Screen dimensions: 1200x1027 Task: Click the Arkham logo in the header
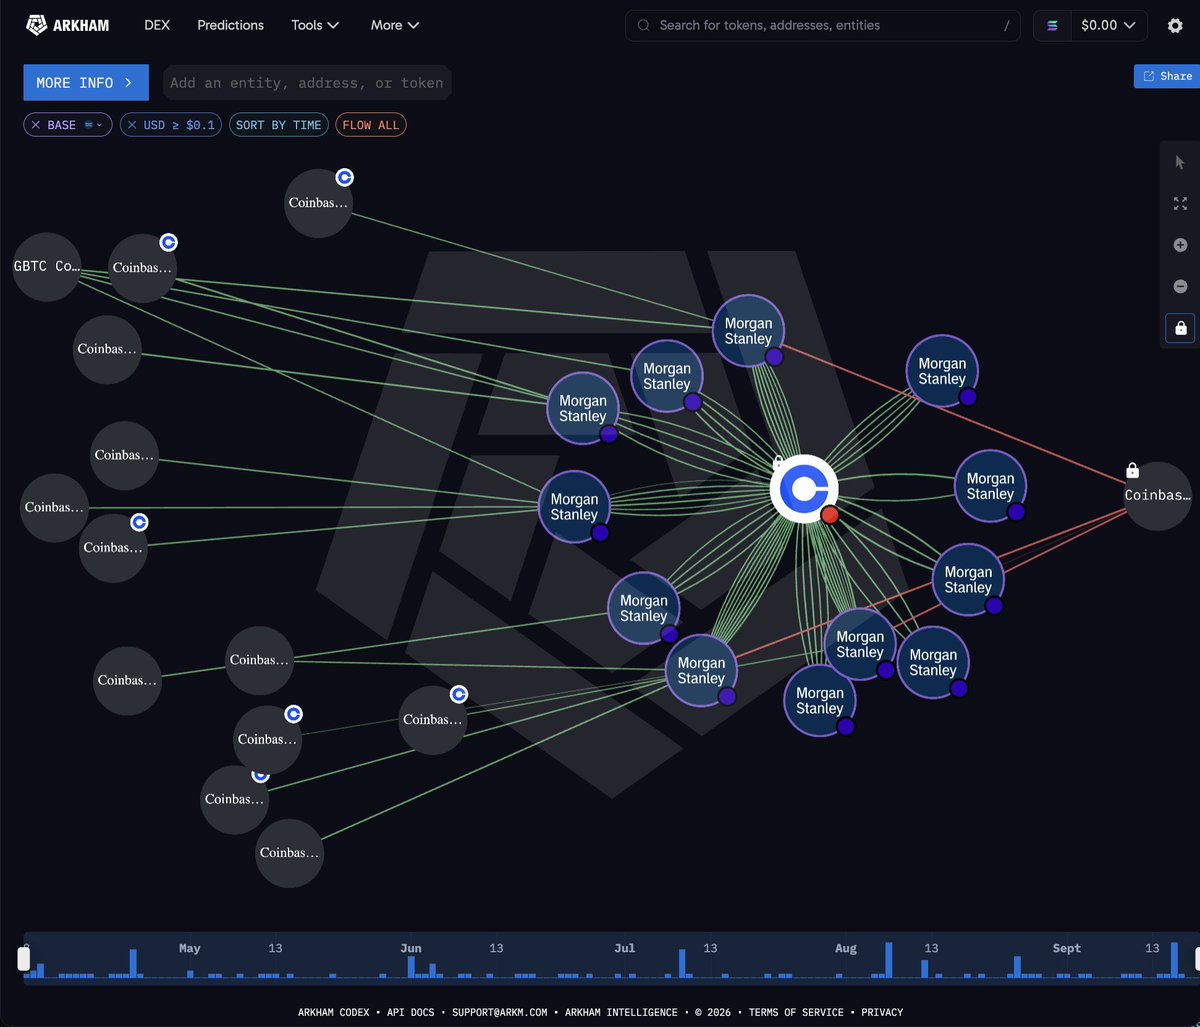point(68,25)
